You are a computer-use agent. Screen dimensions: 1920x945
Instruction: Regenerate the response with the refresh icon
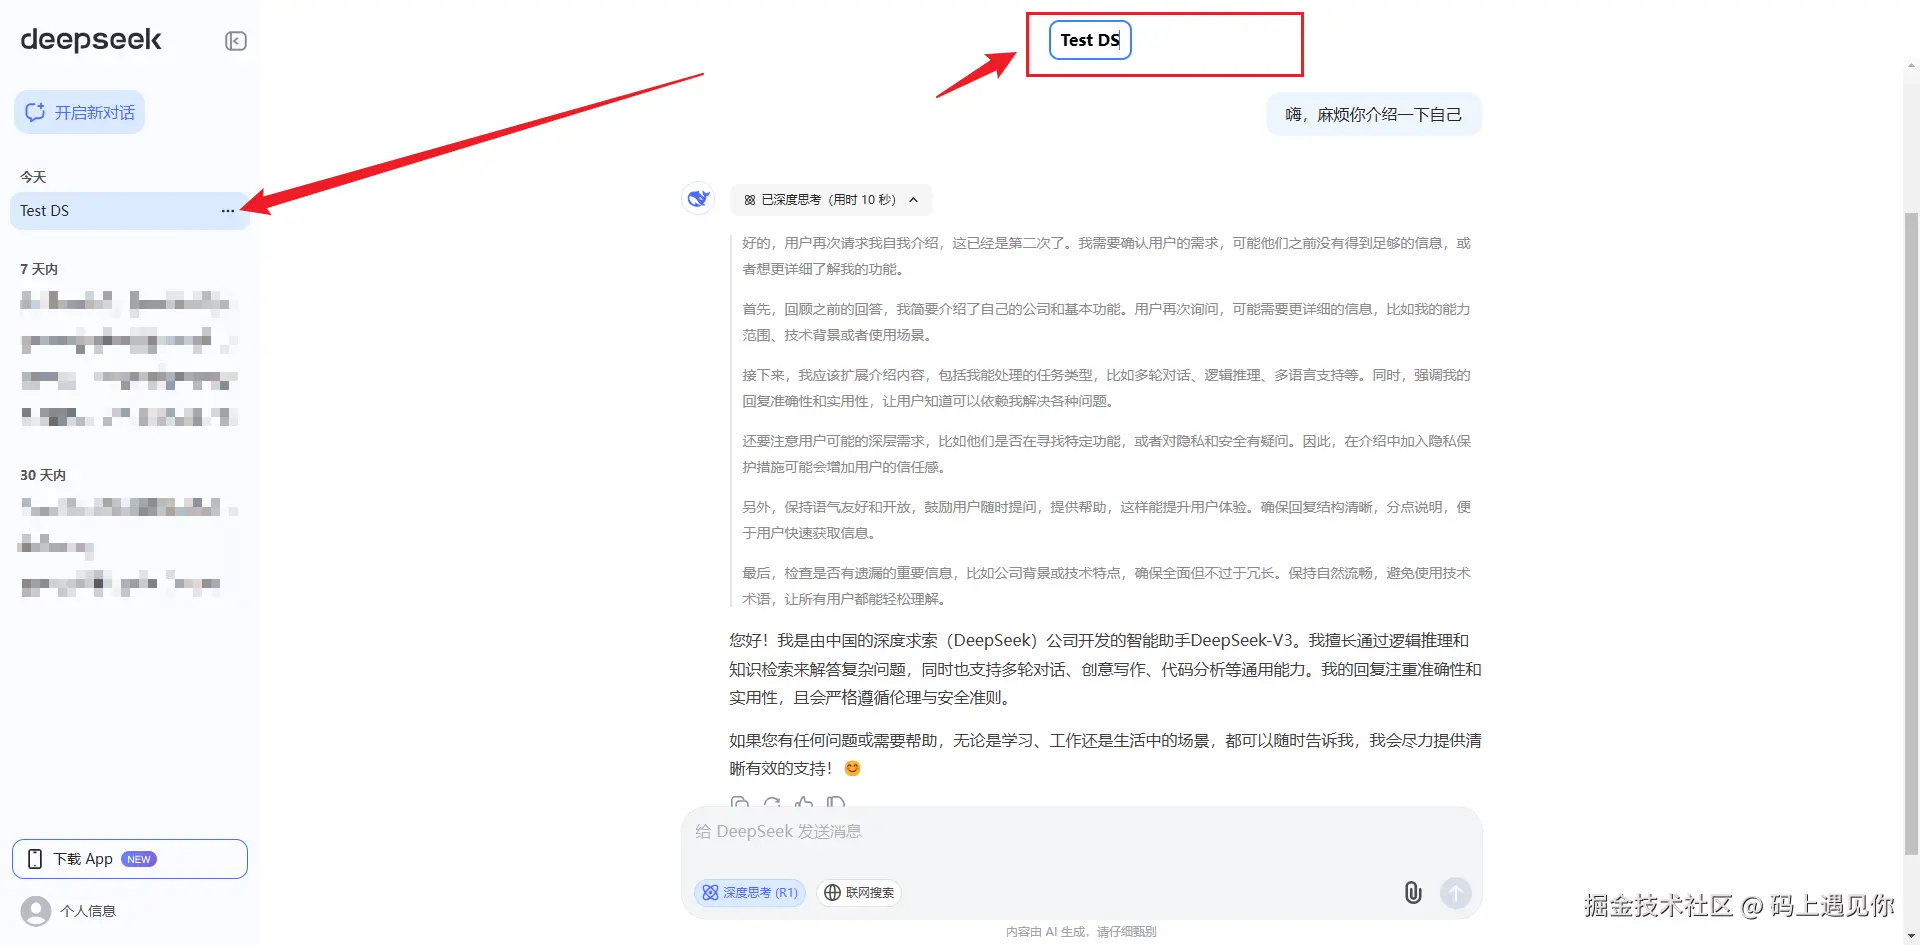tap(772, 802)
